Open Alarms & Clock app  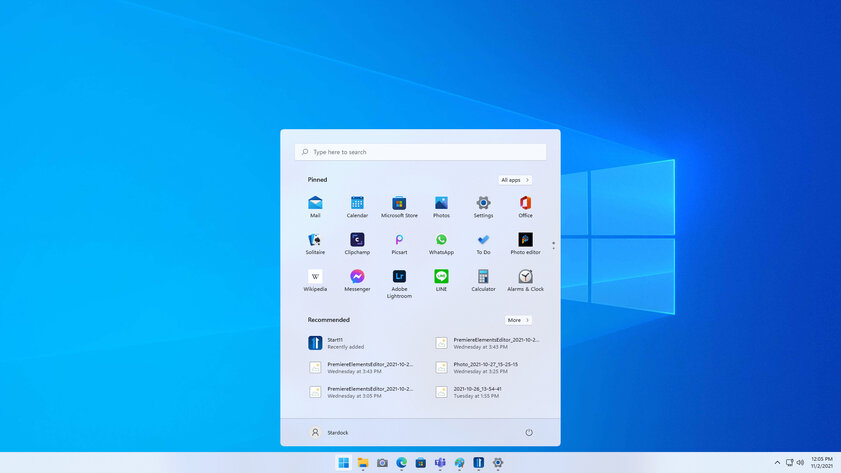tap(525, 278)
